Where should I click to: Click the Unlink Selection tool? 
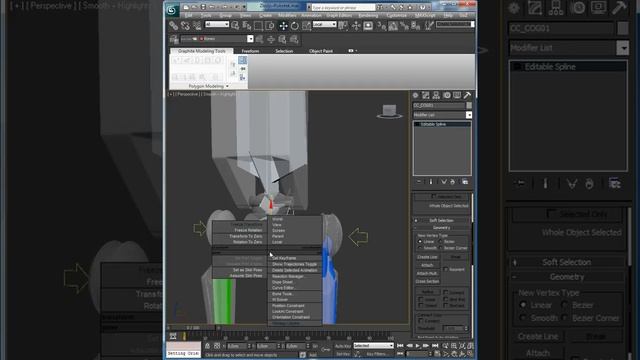click(x=185, y=25)
